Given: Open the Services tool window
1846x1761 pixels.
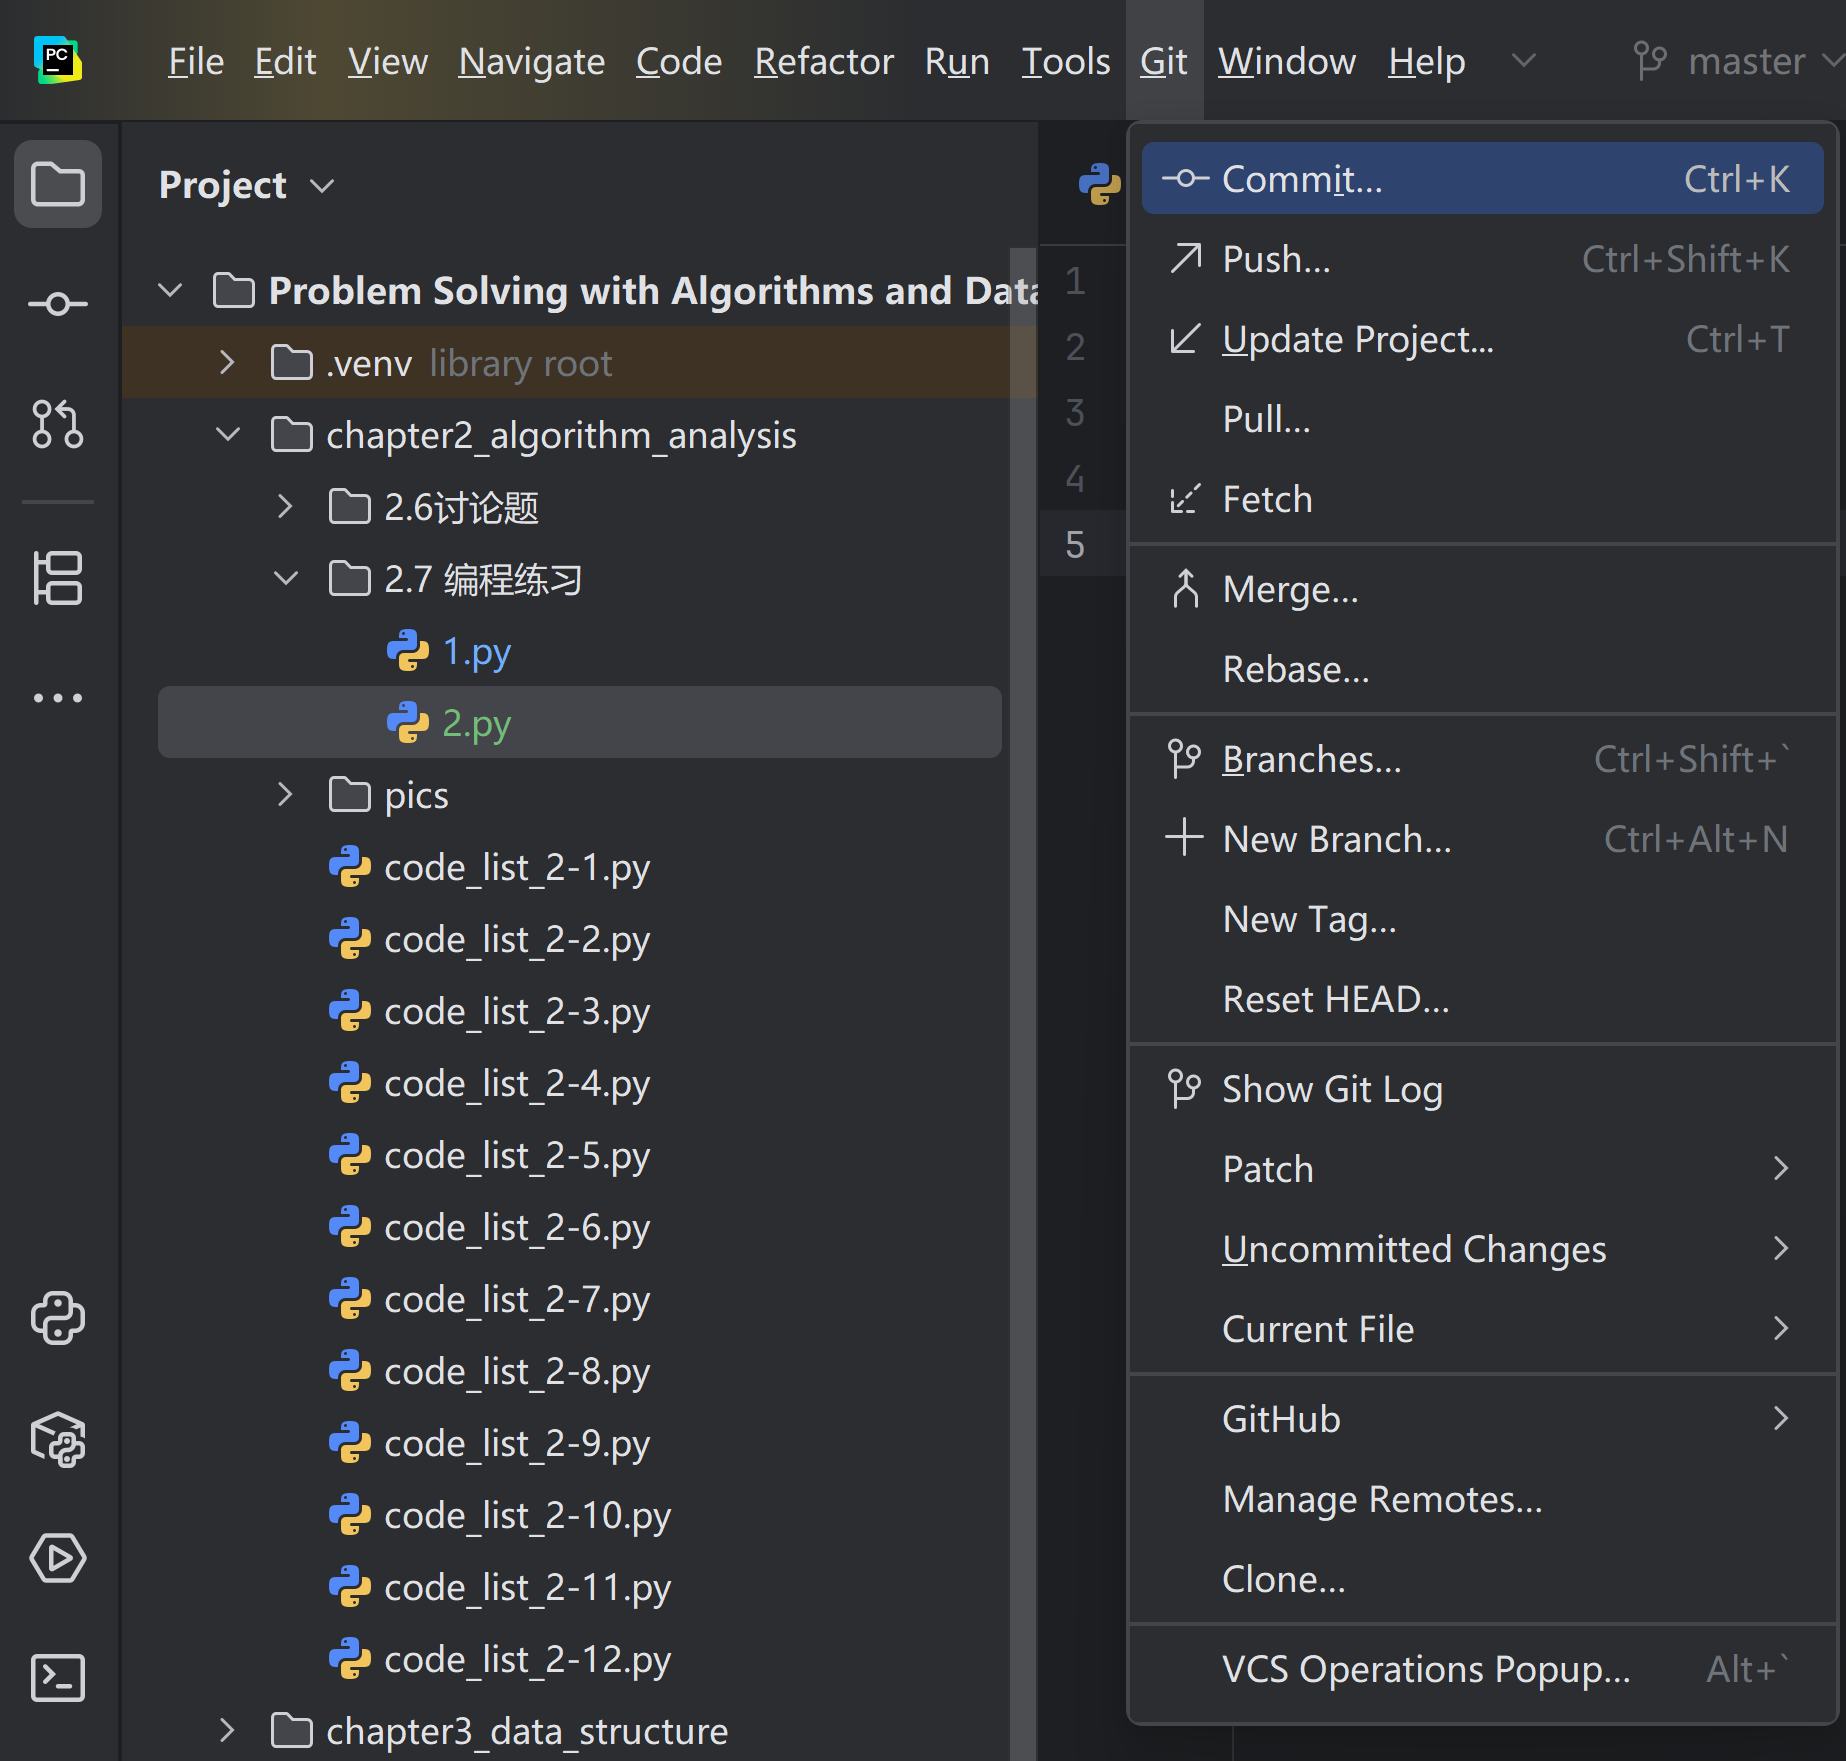Looking at the screenshot, I should point(57,1558).
